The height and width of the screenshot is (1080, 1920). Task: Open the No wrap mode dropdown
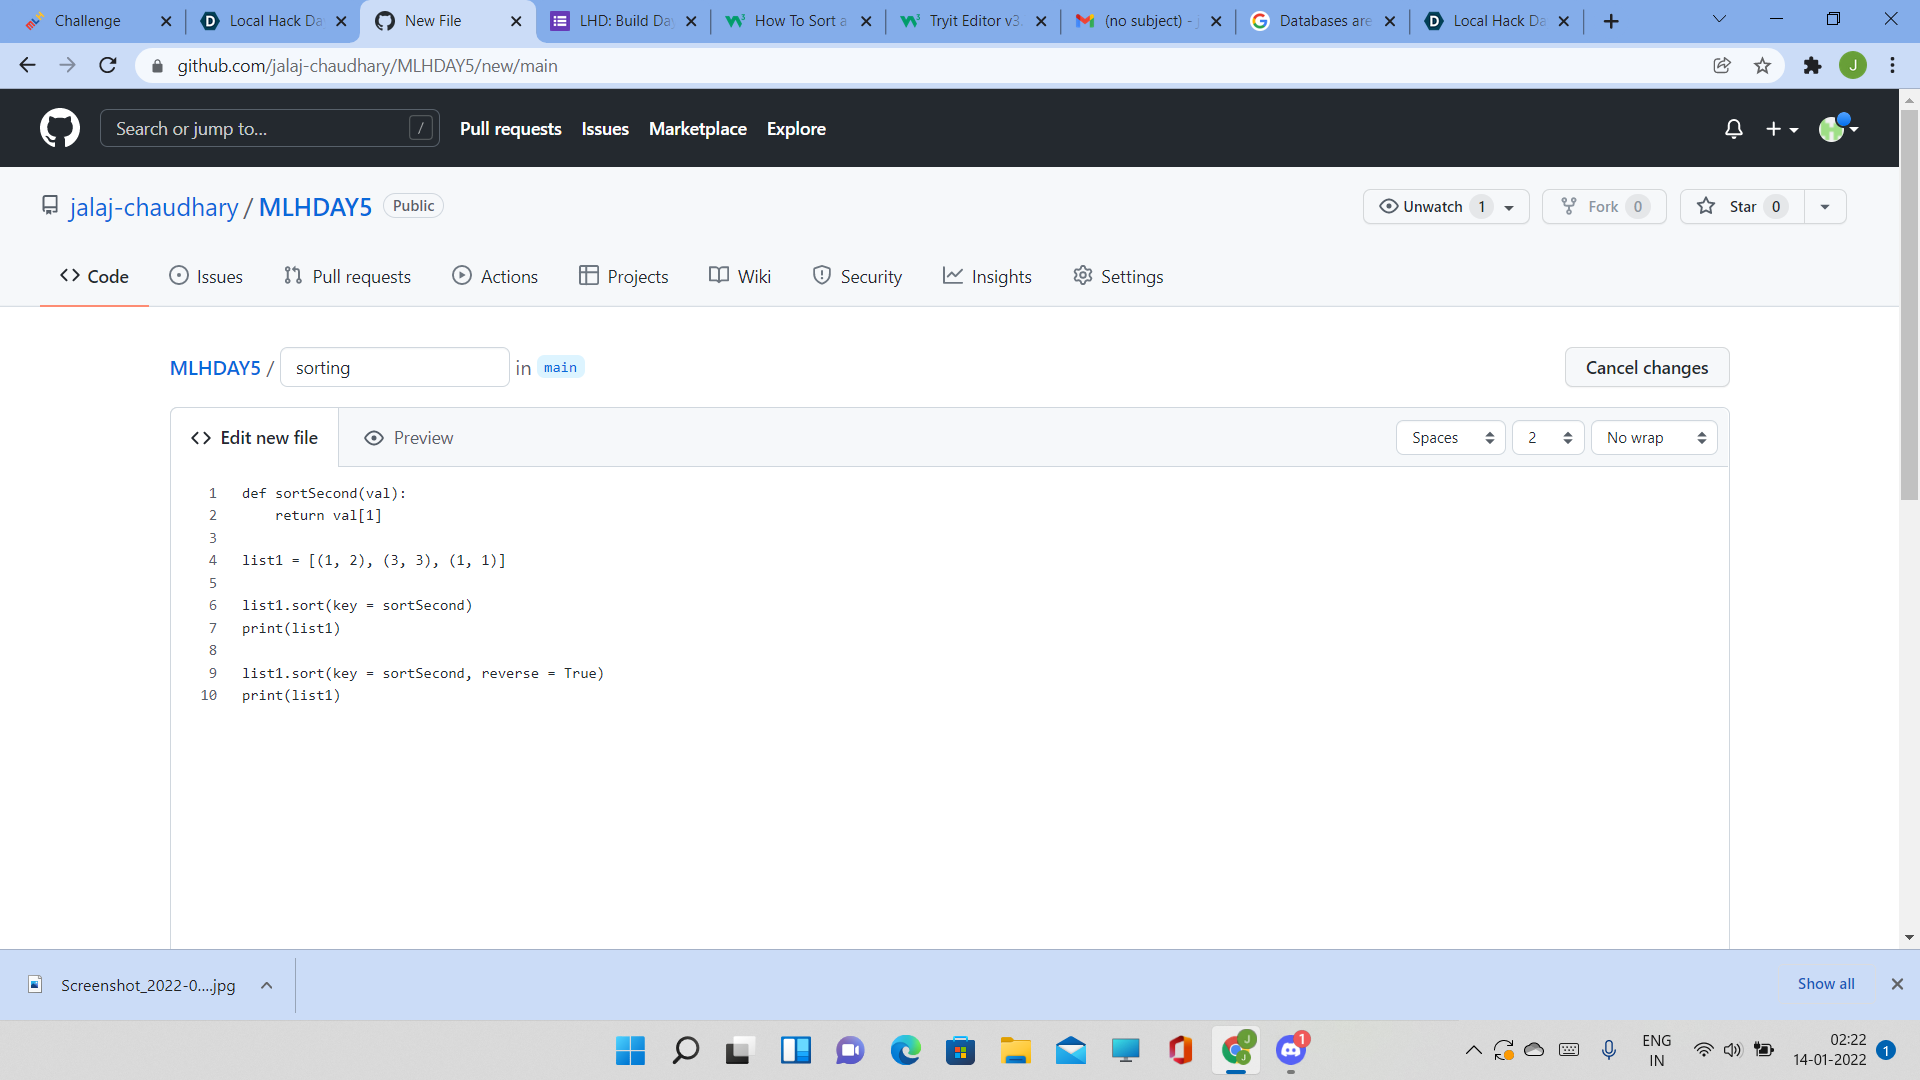click(1654, 438)
